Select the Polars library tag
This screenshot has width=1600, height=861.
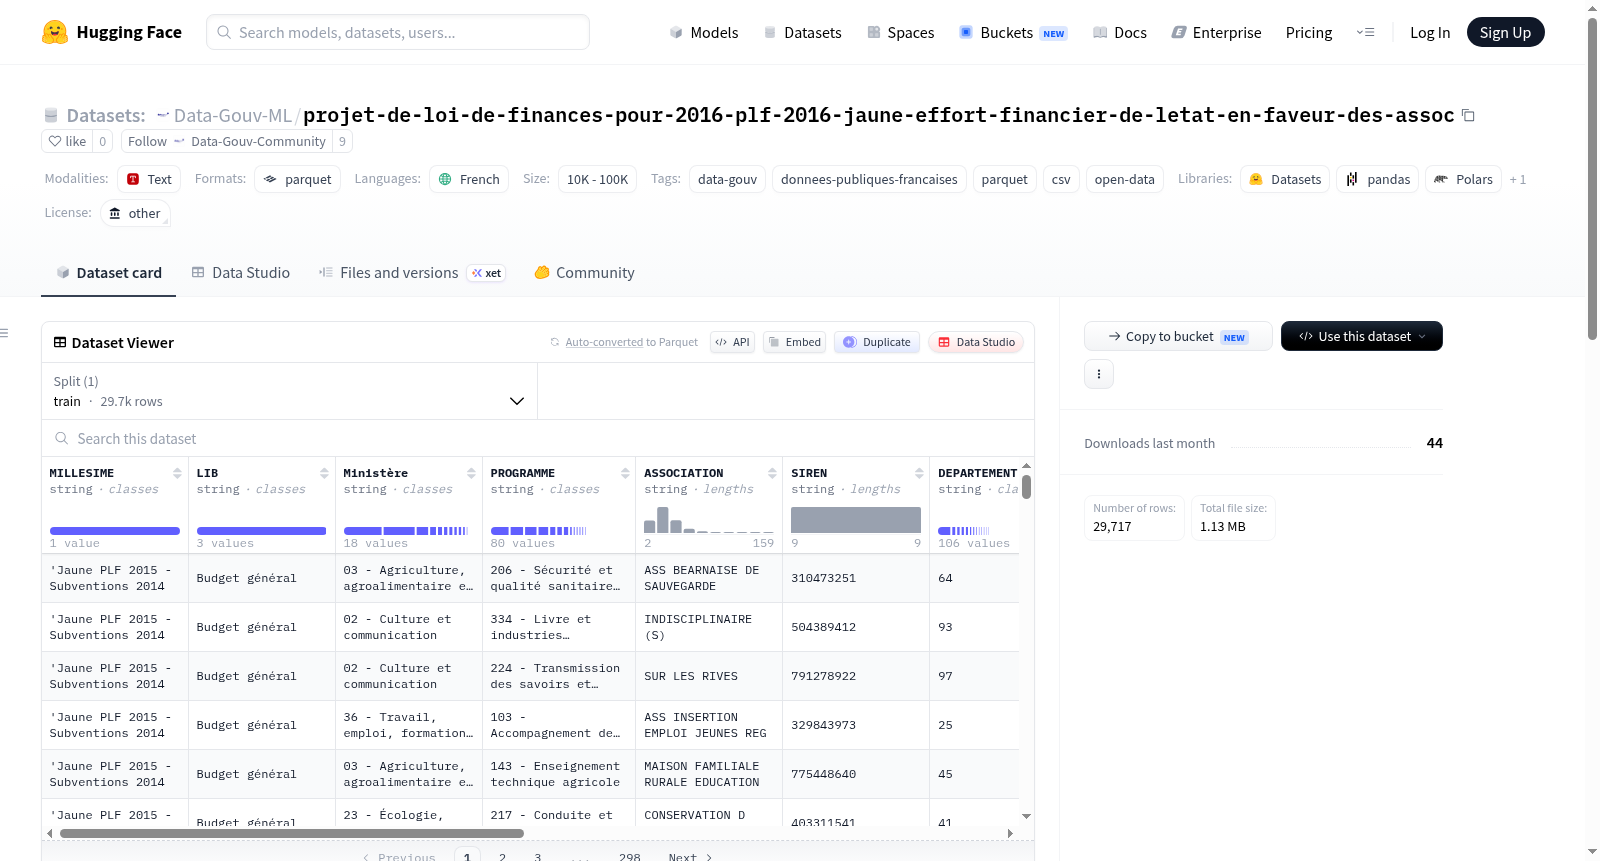coord(1463,179)
